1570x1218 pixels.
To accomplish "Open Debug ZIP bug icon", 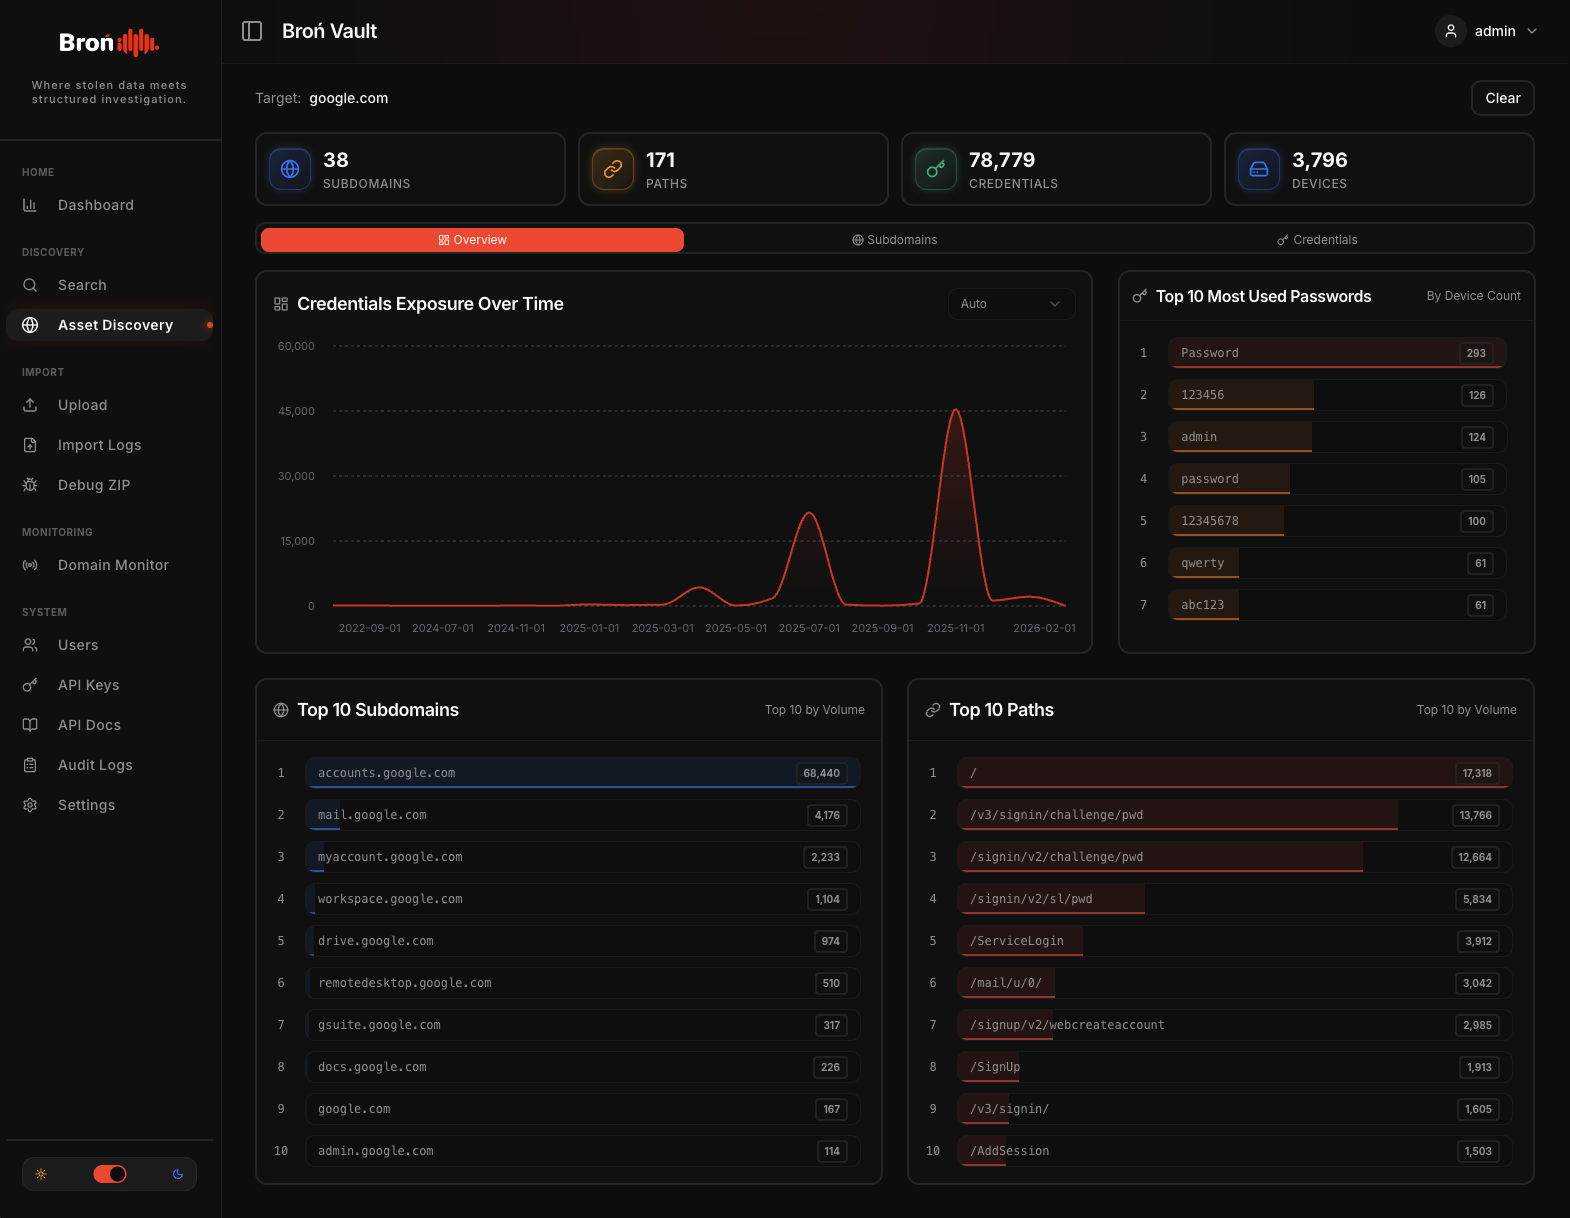I will point(30,485).
